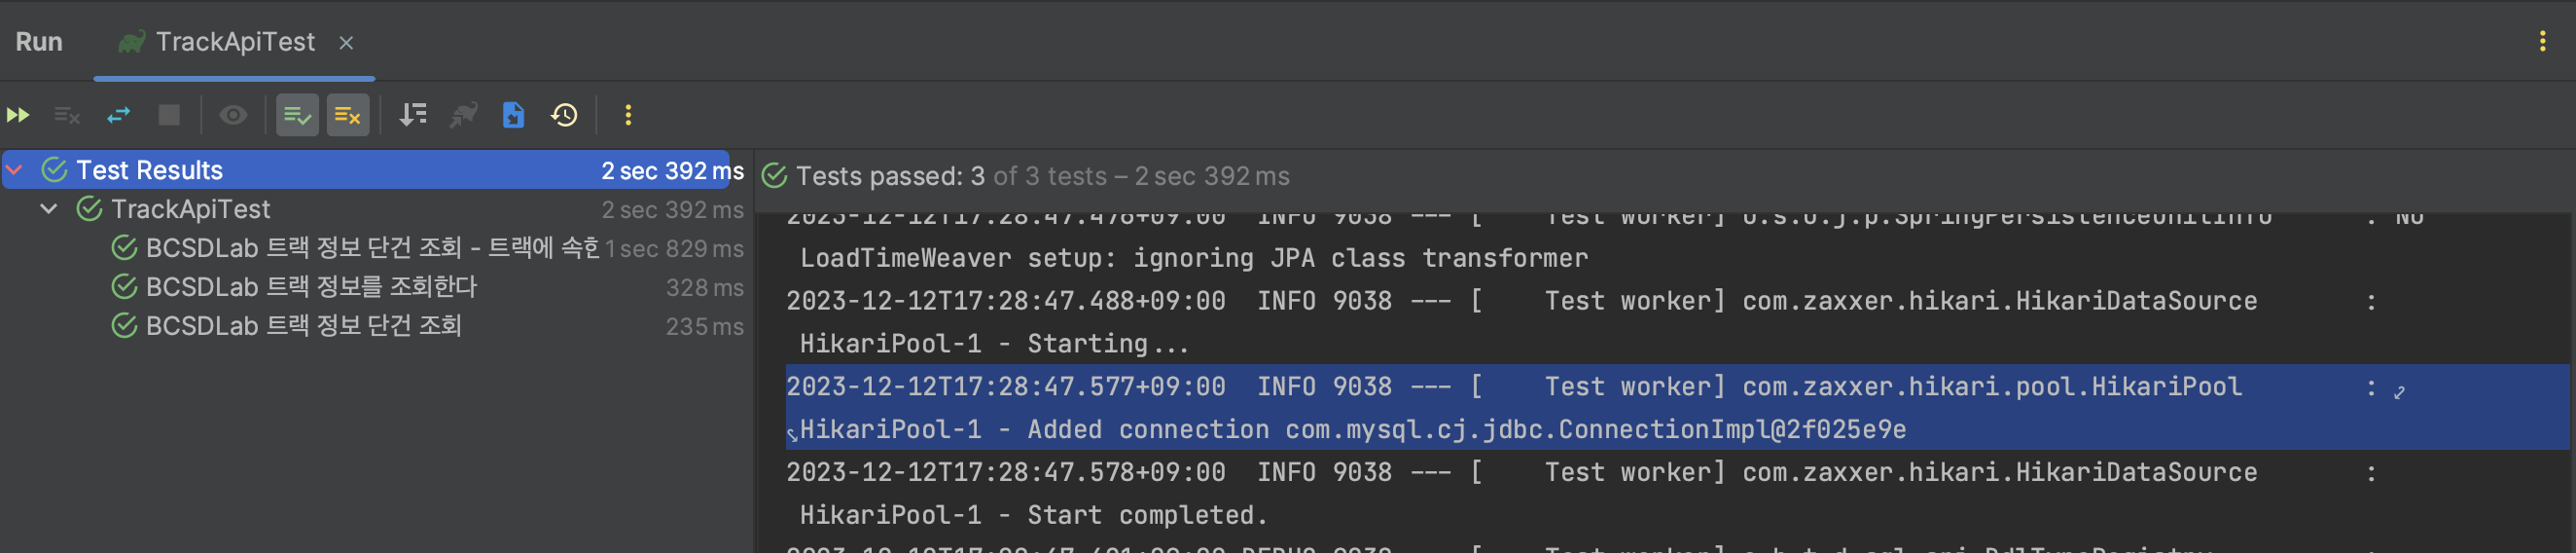
Task: Select the 'BCSDLab 트랙 정보를 조회한다' test
Action: click(311, 287)
